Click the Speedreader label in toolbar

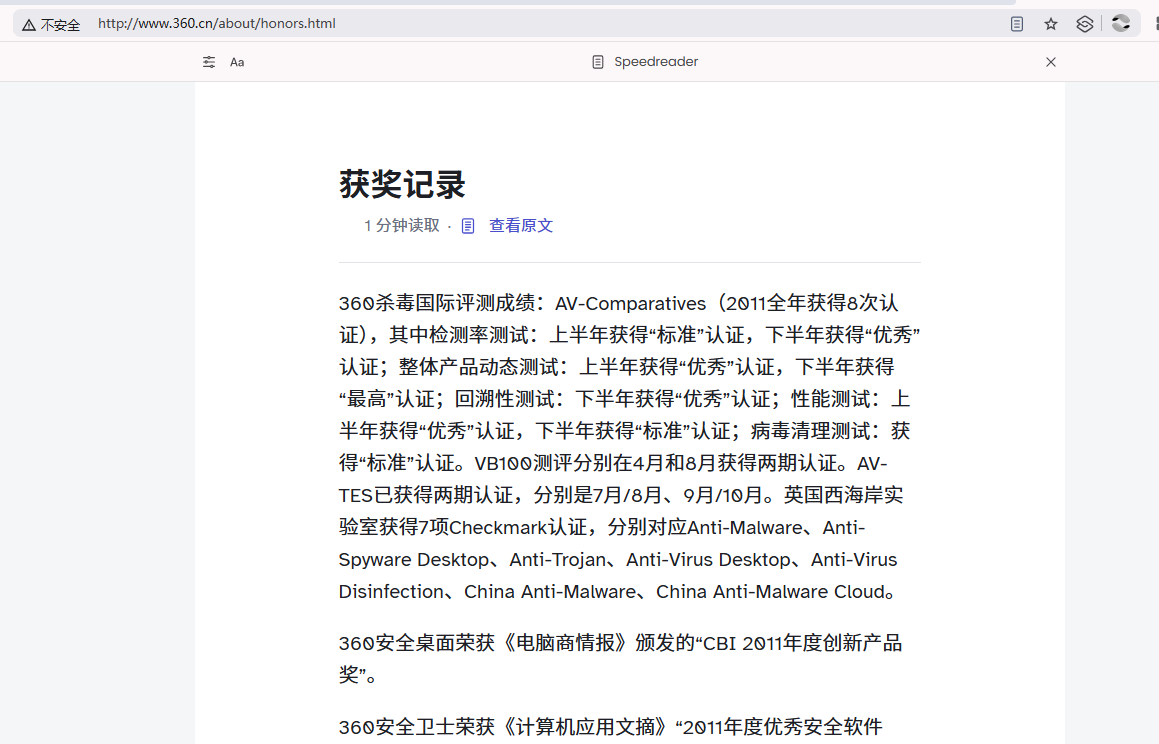(656, 62)
